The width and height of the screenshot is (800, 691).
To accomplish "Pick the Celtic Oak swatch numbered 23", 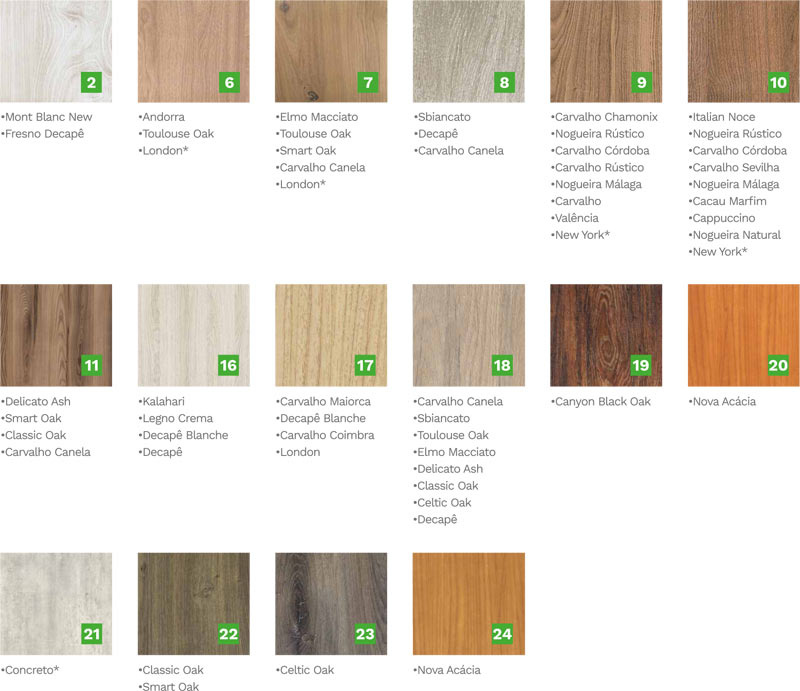I will (331, 604).
